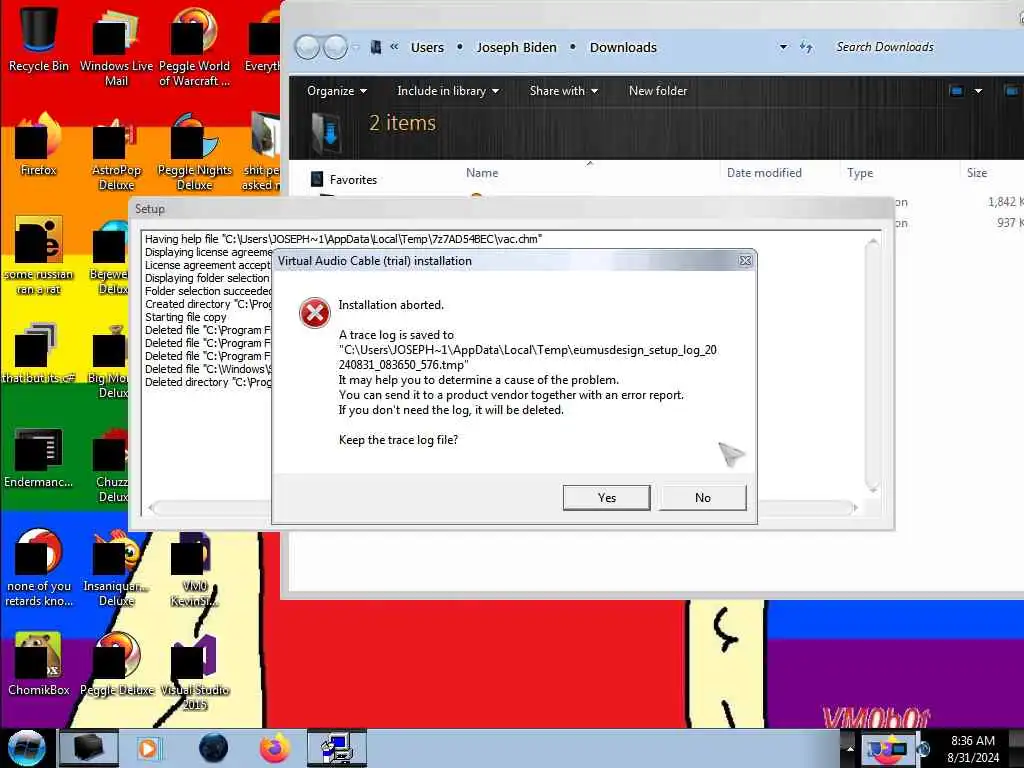Open the dark sphere taskbar icon
Viewport: 1024px width, 768px height.
[x=214, y=748]
